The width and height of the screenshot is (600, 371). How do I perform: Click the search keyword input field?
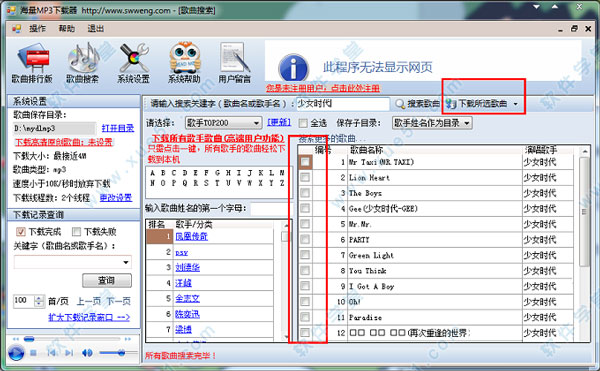tap(342, 104)
